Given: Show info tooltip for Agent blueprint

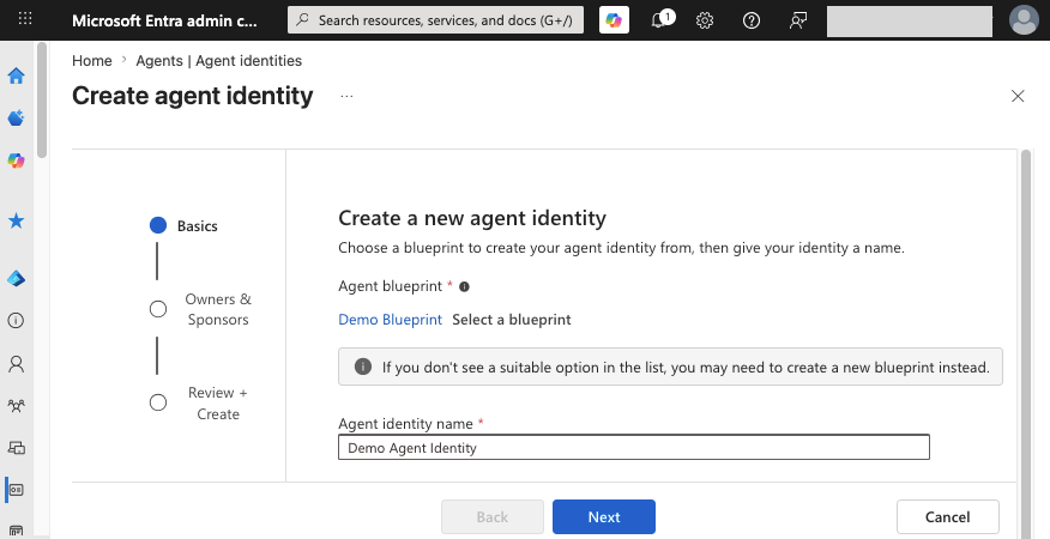Looking at the screenshot, I should pyautogui.click(x=464, y=287).
